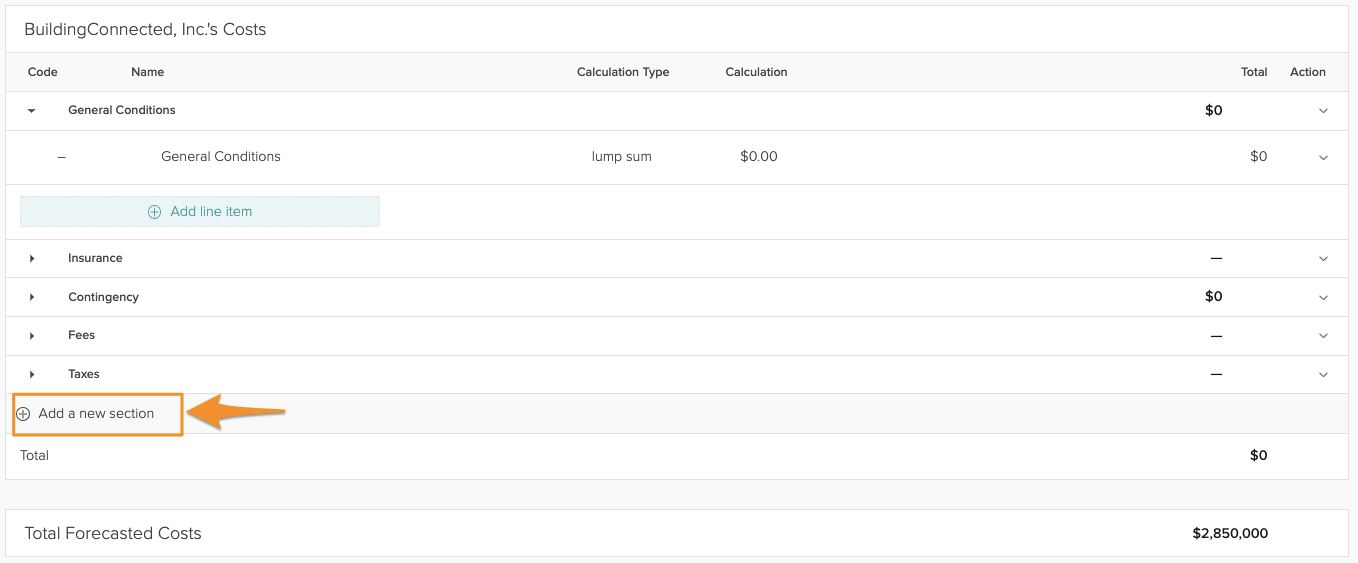Image resolution: width=1358 pixels, height=563 pixels.
Task: Open action menu for Taxes row
Action: (1323, 374)
